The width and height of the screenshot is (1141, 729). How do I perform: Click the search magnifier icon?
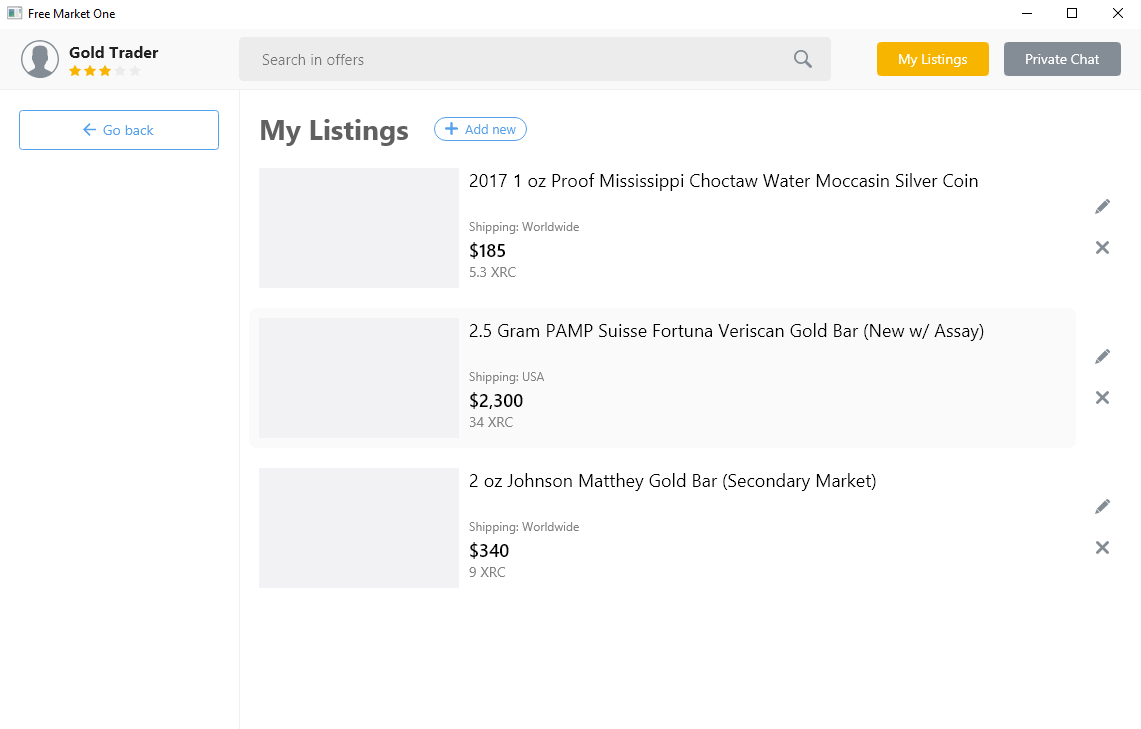[x=803, y=59]
